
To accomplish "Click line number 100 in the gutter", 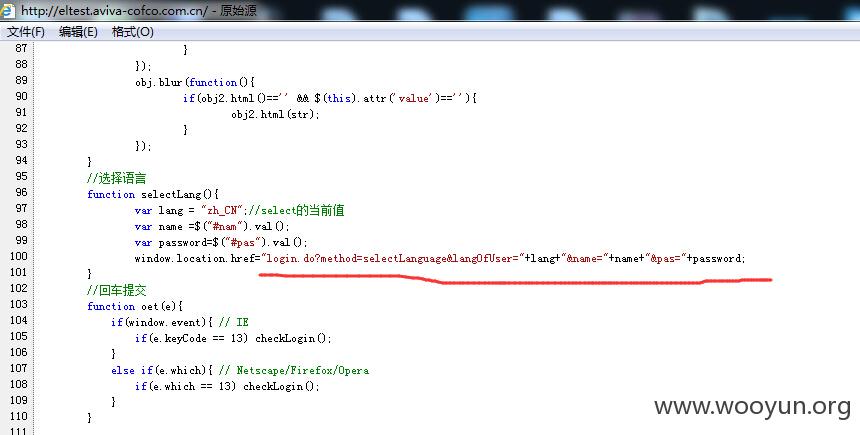I will tap(18, 256).
